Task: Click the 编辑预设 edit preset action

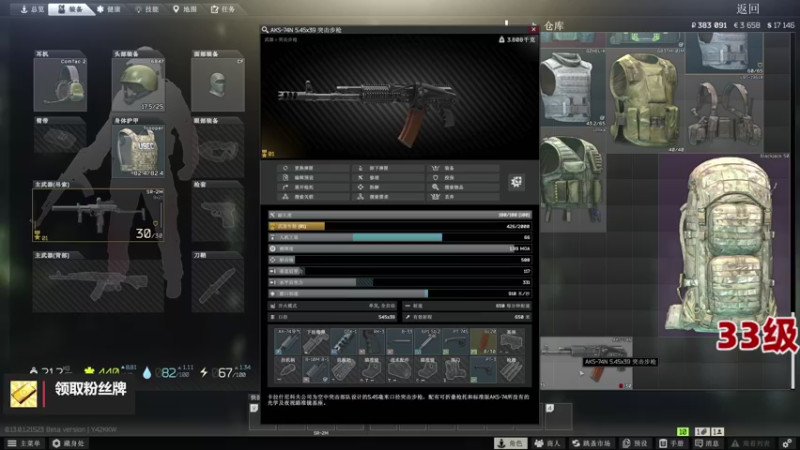Action: pos(313,178)
